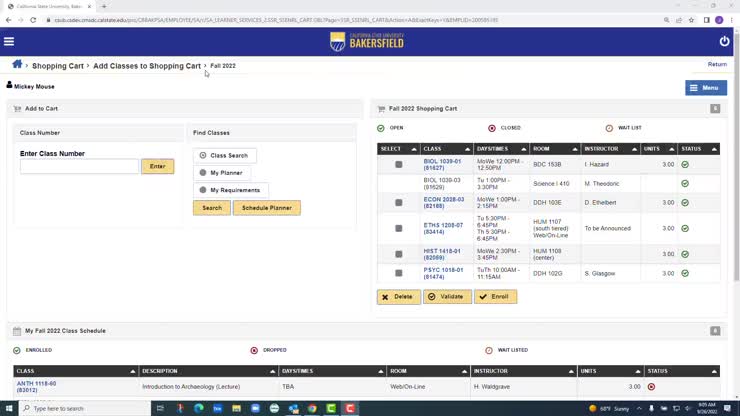Delete selected classes from cart
Image resolution: width=740 pixels, height=416 pixels.
tap(399, 297)
